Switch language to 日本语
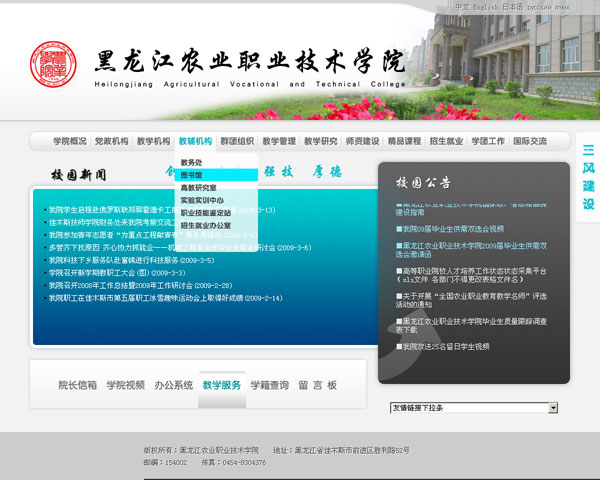 pyautogui.click(x=512, y=7)
